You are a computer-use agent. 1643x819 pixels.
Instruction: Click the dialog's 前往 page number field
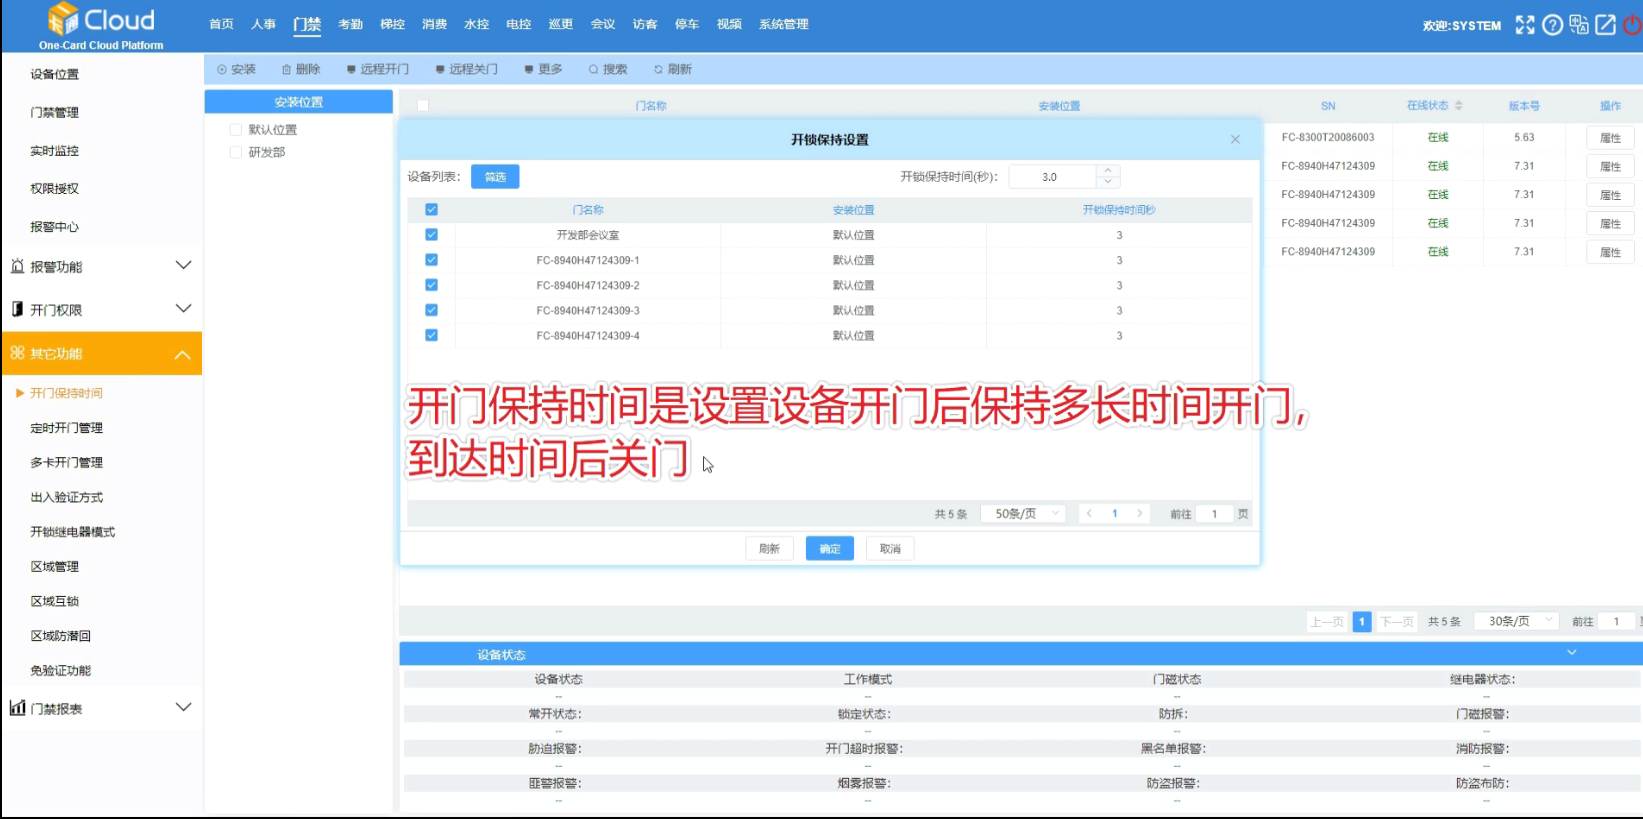pyautogui.click(x=1215, y=514)
